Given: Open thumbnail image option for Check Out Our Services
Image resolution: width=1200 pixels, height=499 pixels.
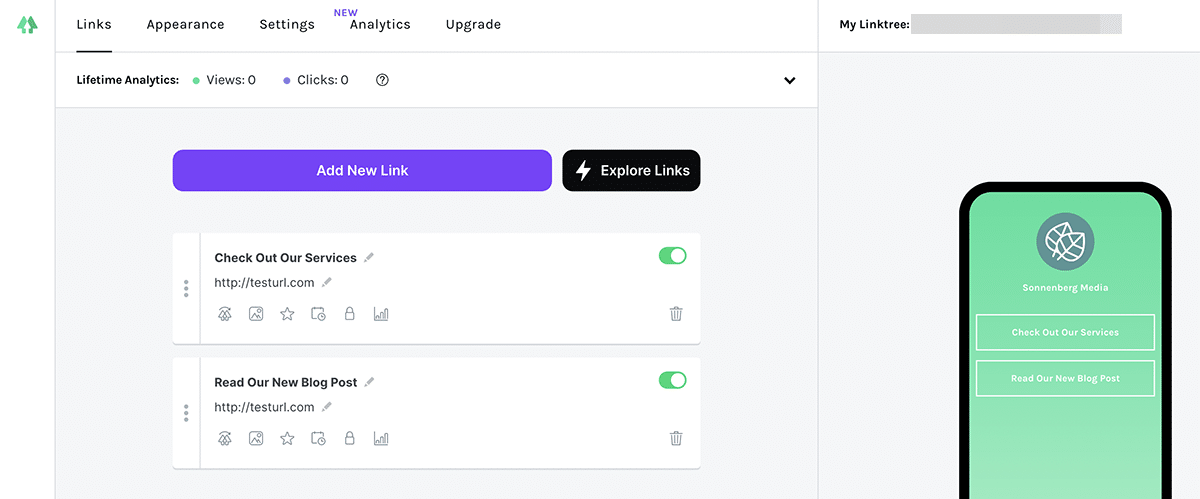Looking at the screenshot, I should [x=256, y=314].
